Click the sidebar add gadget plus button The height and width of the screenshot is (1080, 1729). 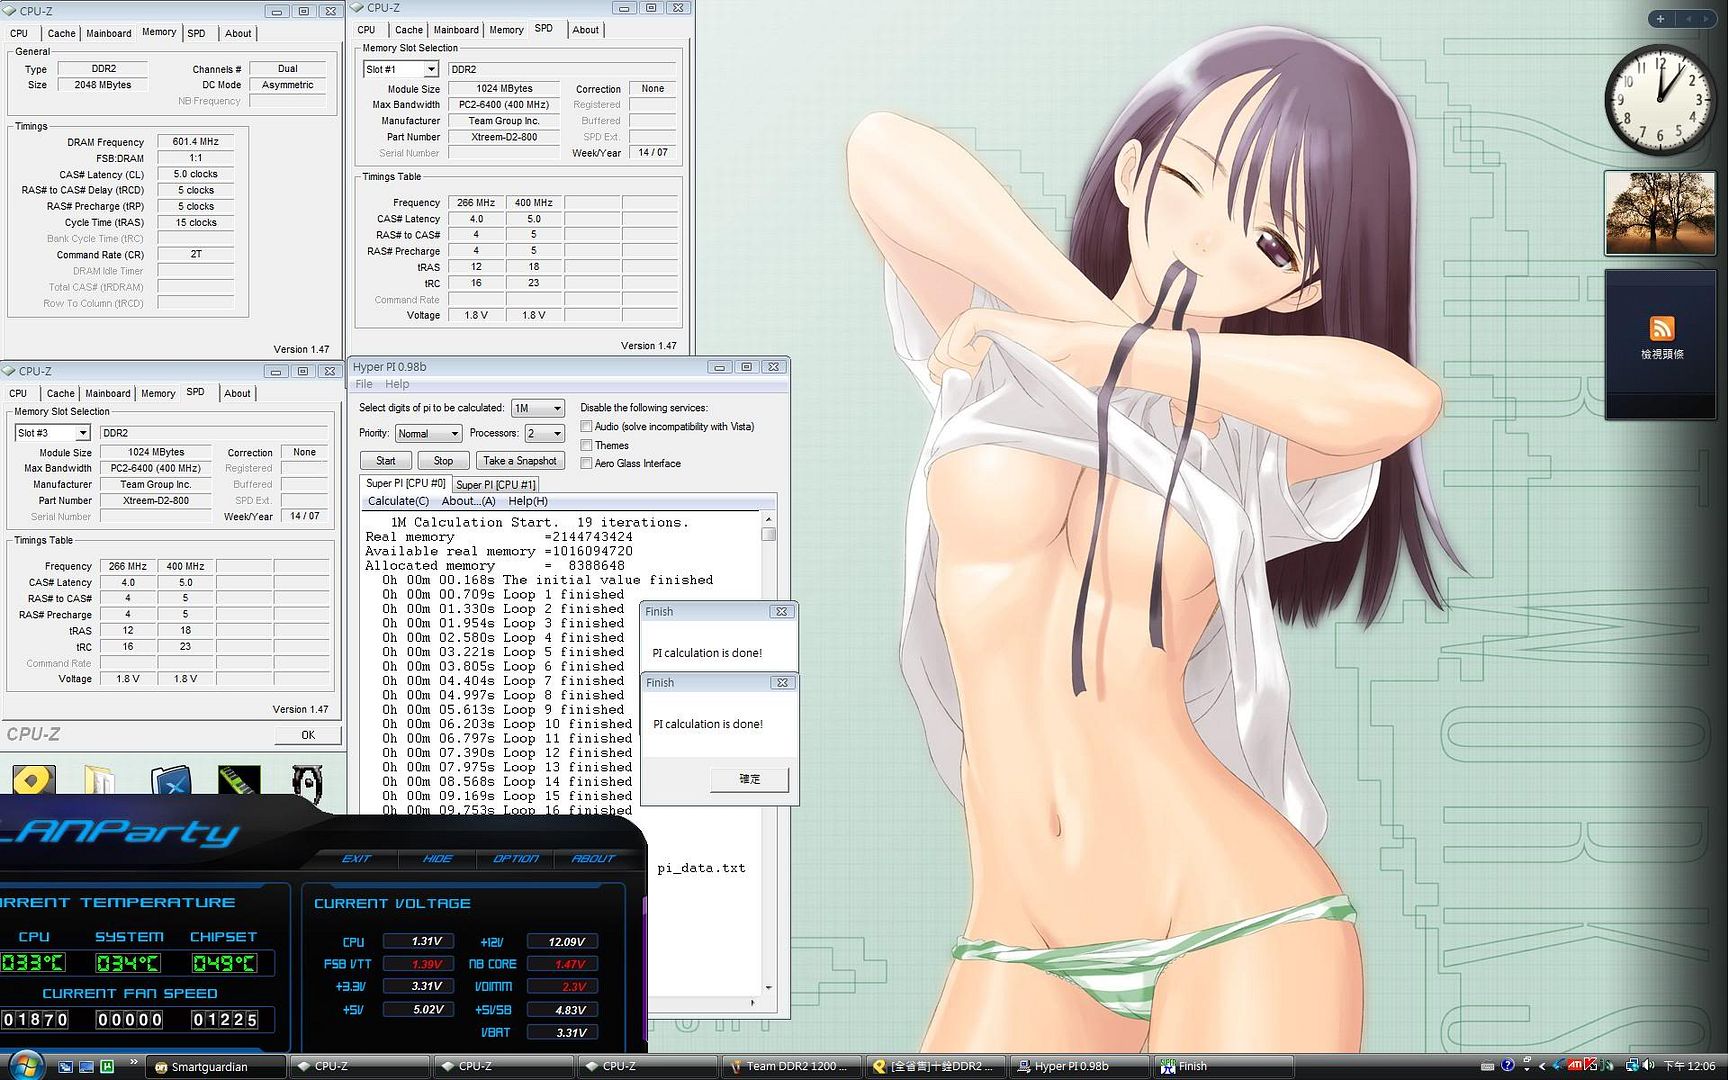(x=1660, y=19)
